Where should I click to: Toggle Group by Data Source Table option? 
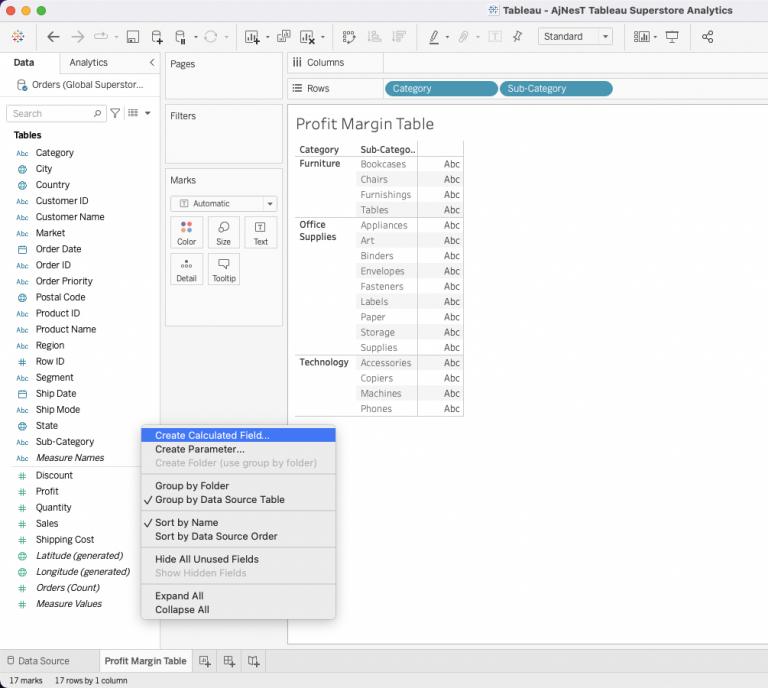click(219, 500)
